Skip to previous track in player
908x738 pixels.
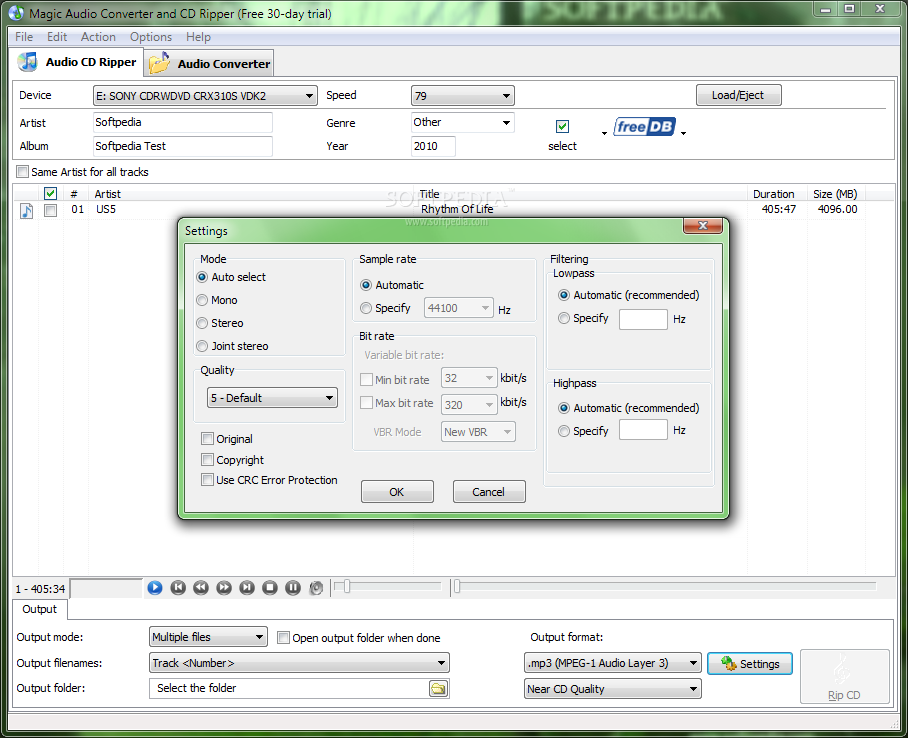tap(178, 588)
